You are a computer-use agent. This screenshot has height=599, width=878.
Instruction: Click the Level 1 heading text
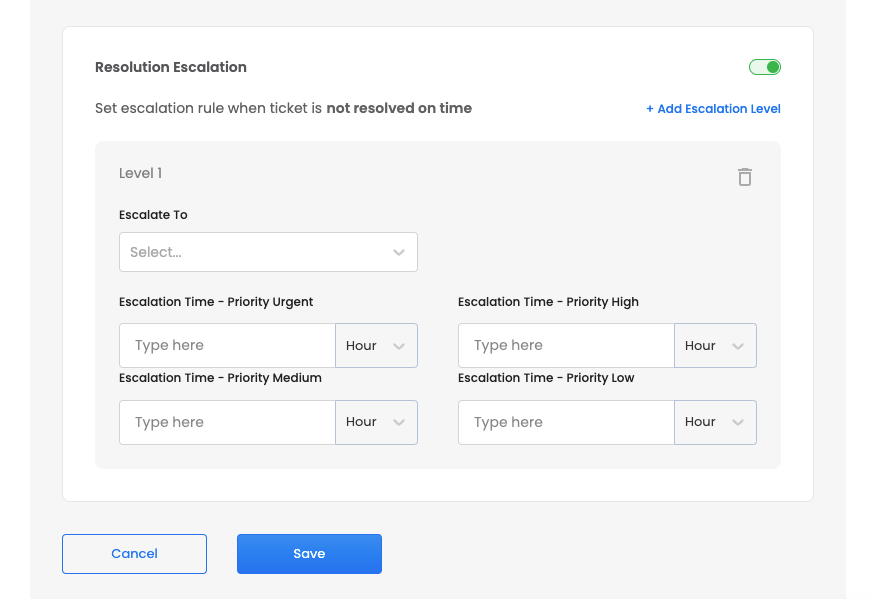140,173
